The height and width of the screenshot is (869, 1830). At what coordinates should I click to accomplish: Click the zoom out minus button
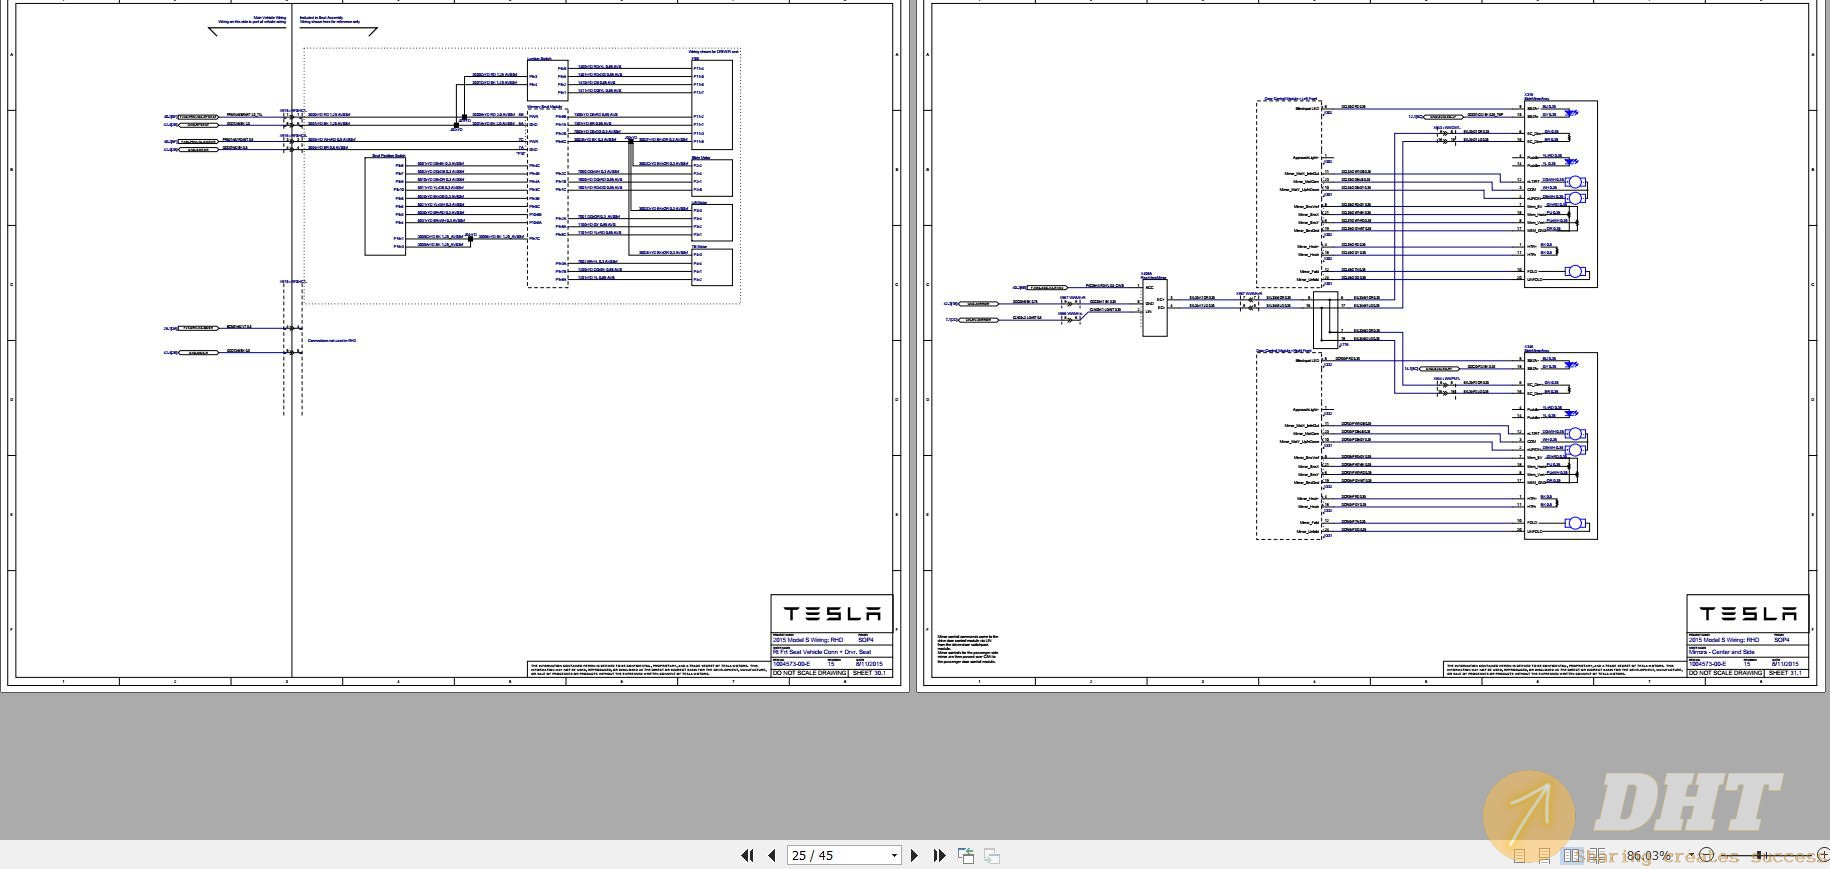[1706, 855]
